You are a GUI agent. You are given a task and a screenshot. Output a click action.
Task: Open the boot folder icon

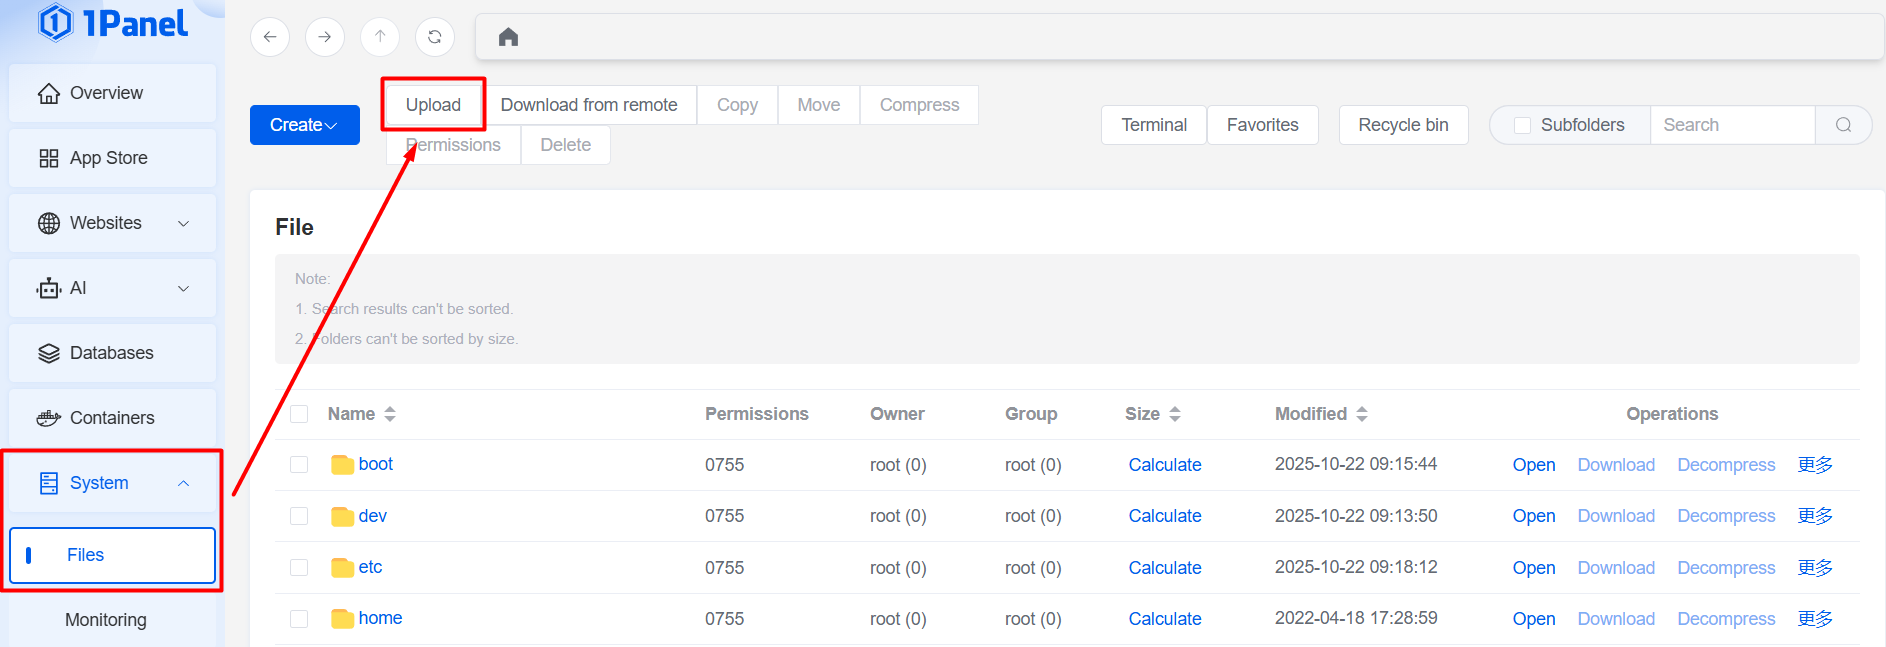click(342, 465)
